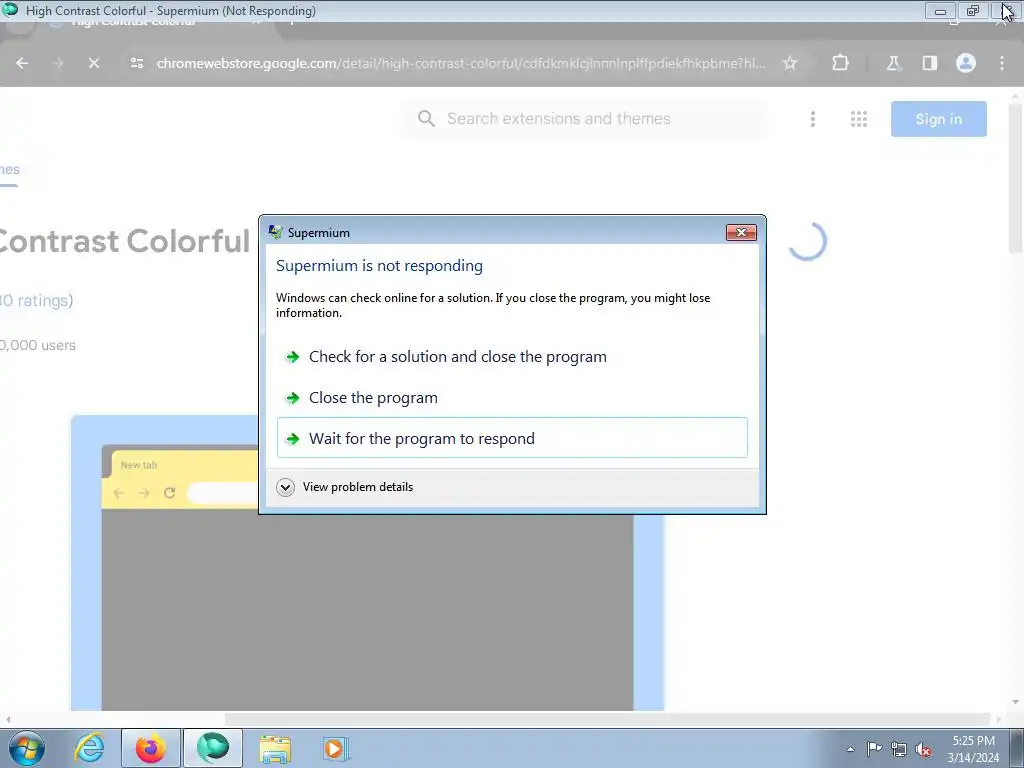Choose Close the program
The width and height of the screenshot is (1024, 768).
pyautogui.click(x=512, y=398)
